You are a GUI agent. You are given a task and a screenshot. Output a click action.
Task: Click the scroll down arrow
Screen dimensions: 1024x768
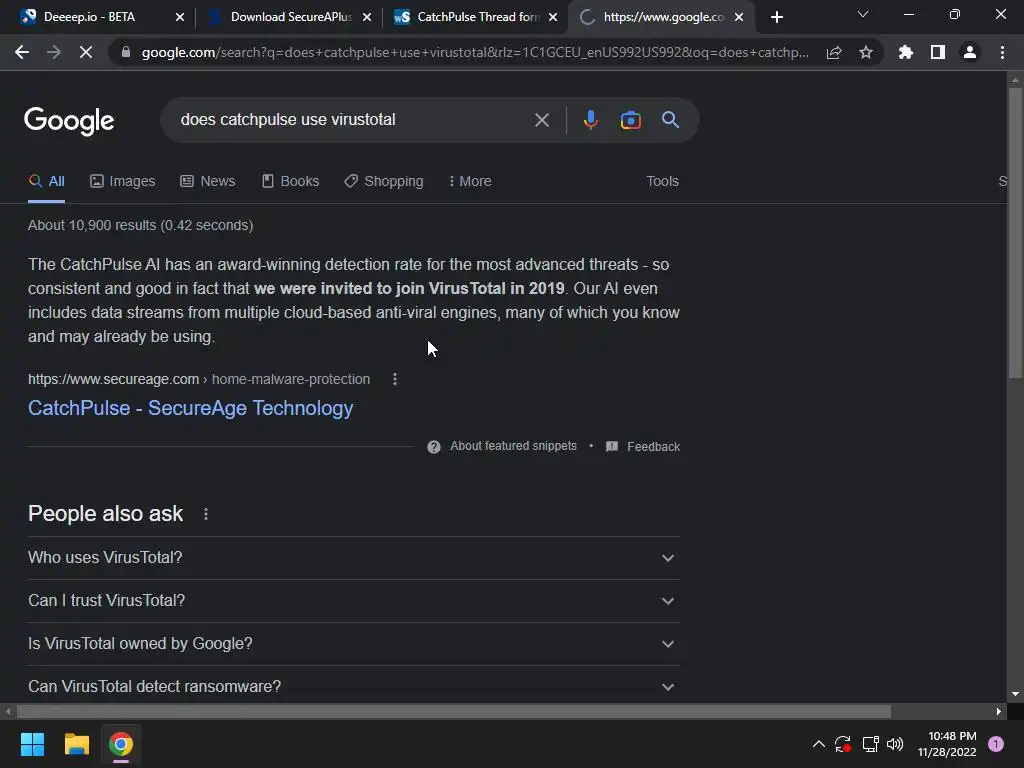coord(1015,694)
